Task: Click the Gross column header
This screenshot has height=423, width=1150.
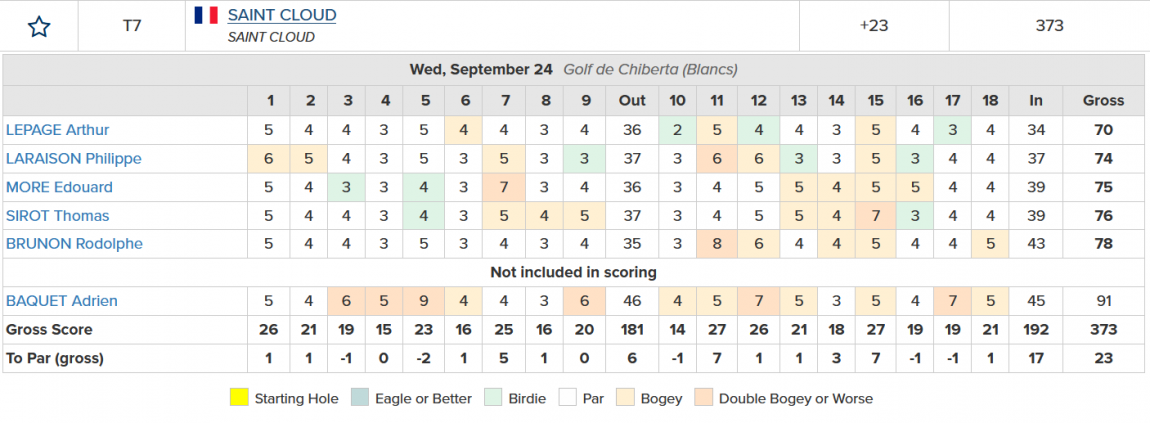Action: coord(1103,100)
